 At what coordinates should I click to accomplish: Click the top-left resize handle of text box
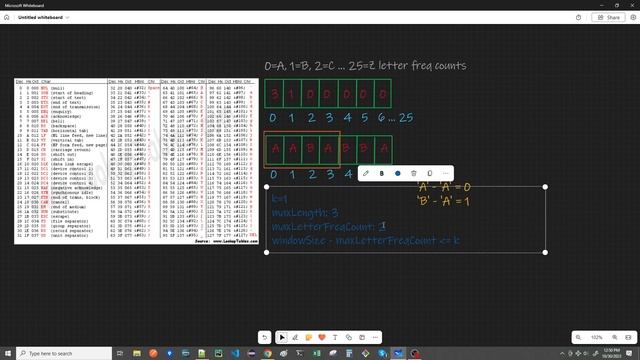click(267, 187)
